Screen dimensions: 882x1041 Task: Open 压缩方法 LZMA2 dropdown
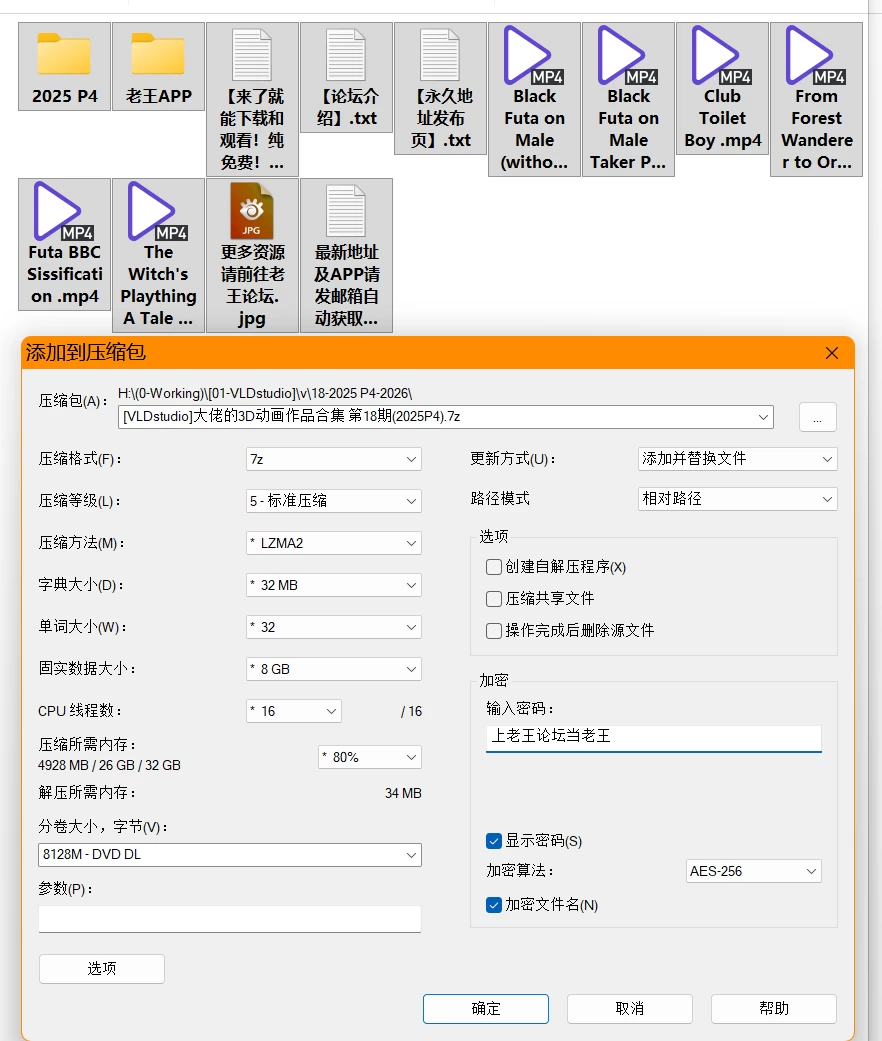pos(334,543)
